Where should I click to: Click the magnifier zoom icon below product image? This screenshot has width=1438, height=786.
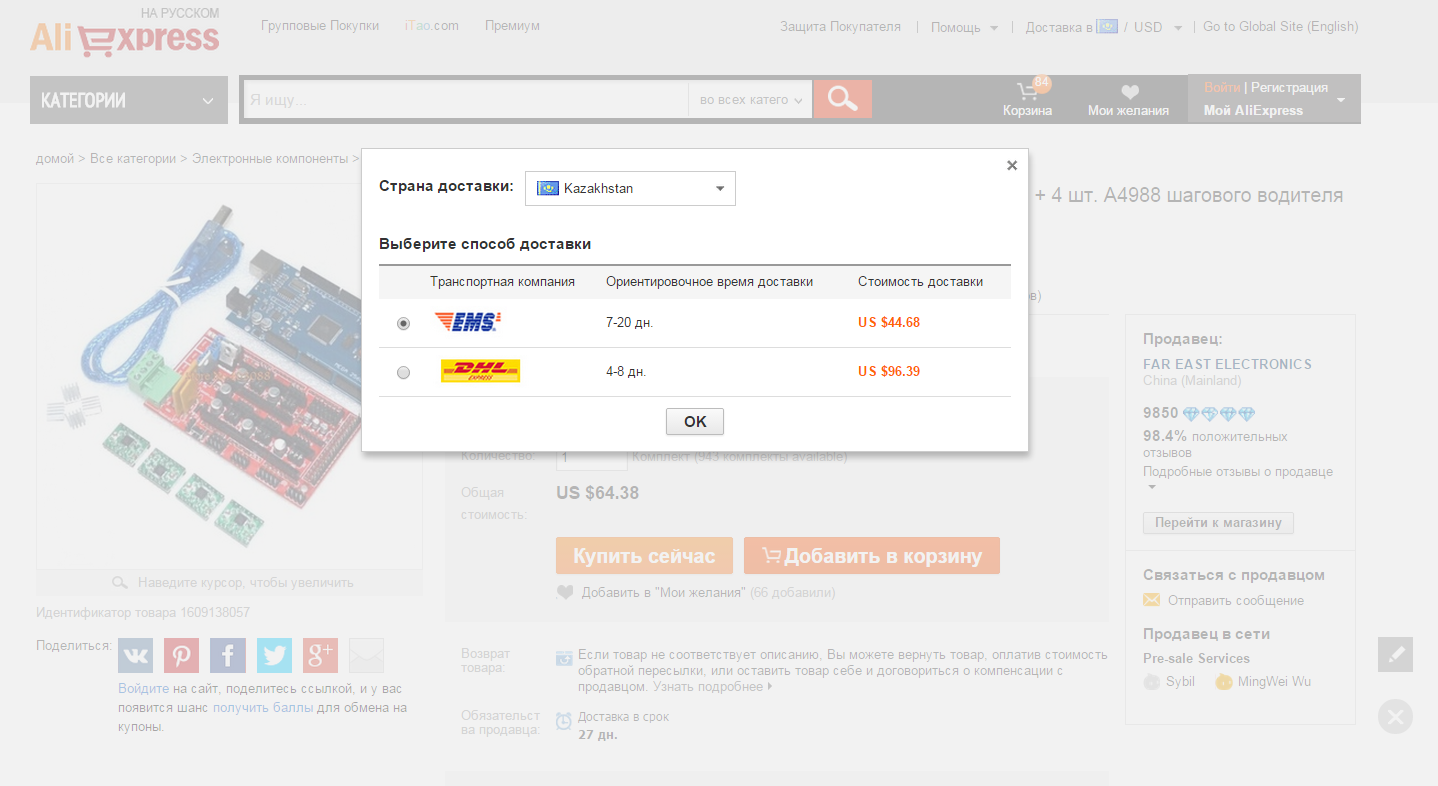pyautogui.click(x=120, y=582)
